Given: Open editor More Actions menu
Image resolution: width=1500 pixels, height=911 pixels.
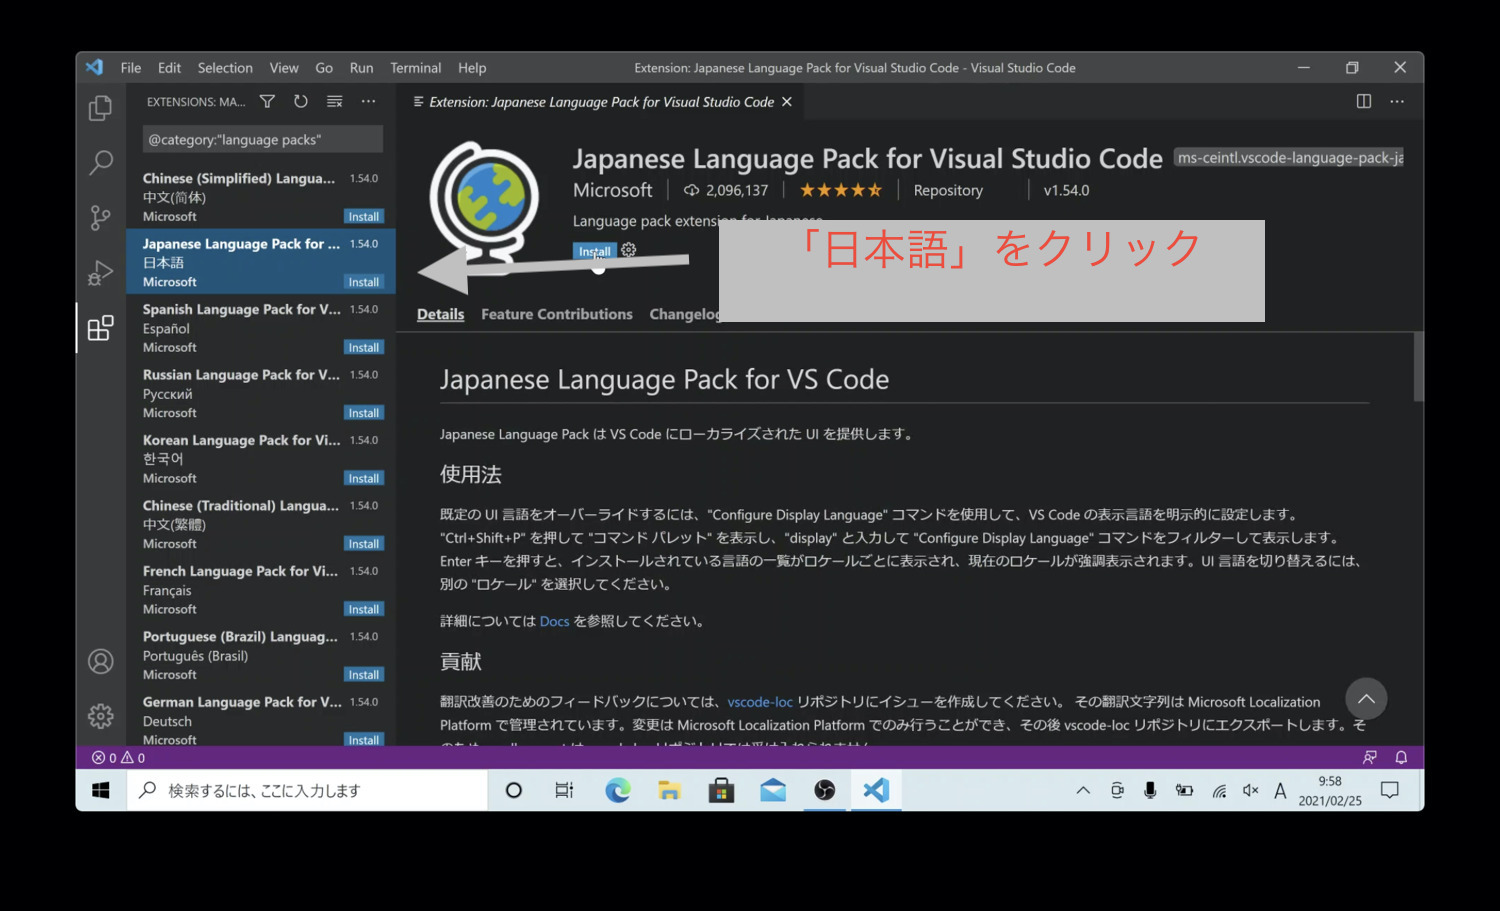Looking at the screenshot, I should 1397,101.
